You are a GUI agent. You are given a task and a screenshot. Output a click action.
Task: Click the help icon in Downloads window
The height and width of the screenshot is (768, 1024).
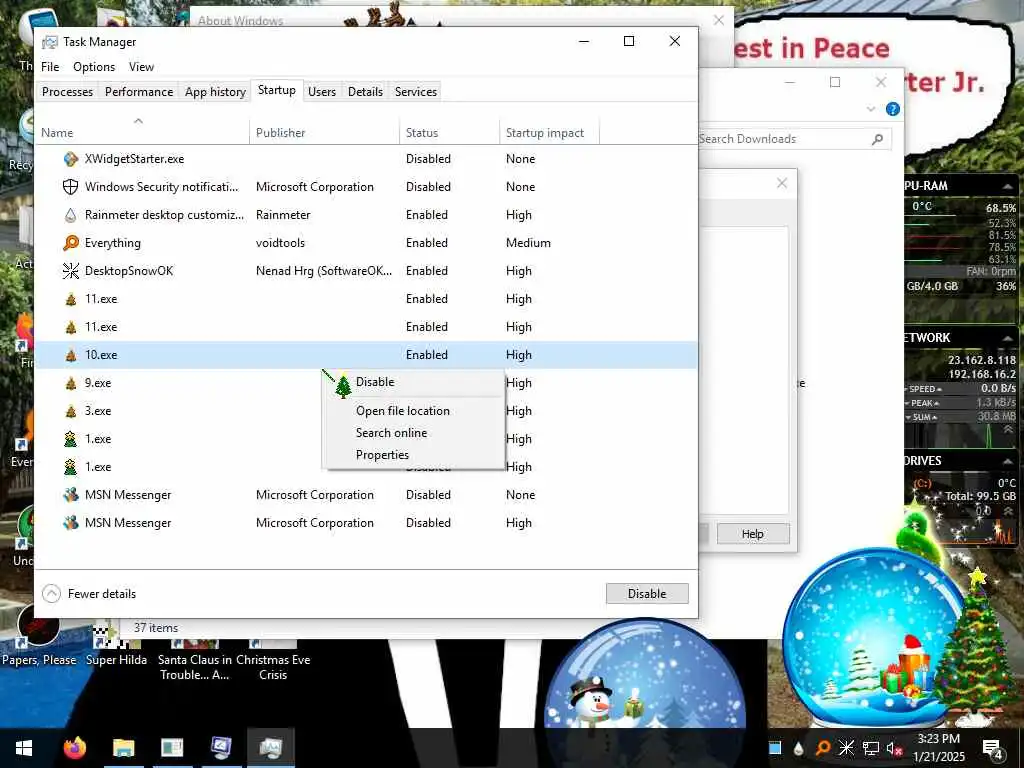pos(893,109)
